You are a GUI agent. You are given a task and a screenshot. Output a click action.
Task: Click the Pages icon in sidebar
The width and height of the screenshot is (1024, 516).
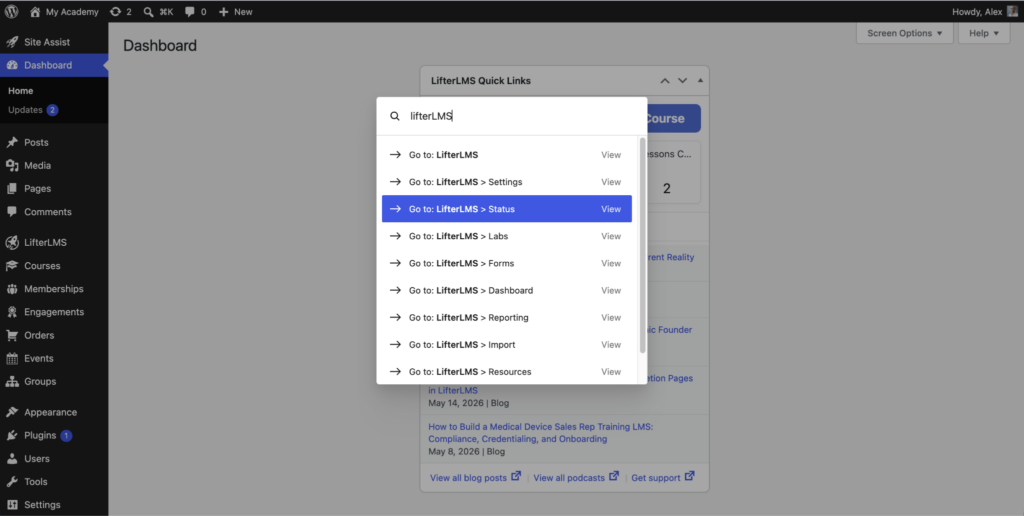pos(12,189)
